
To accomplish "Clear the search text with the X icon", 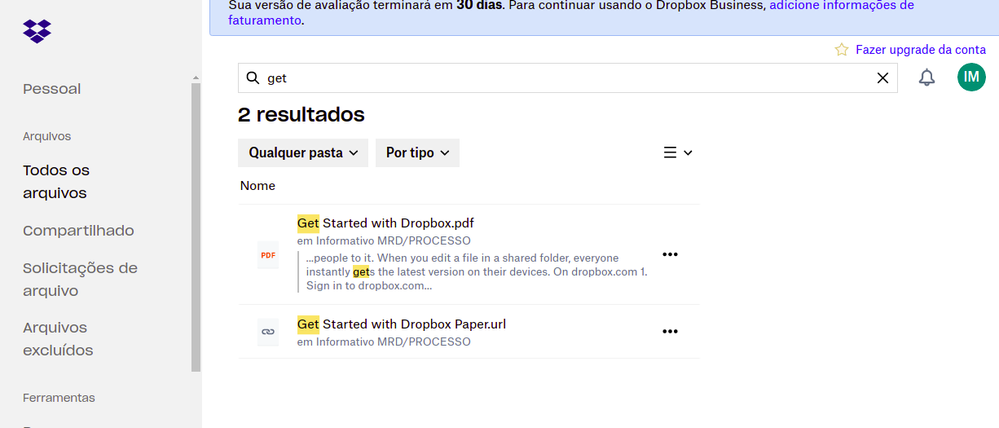I will click(x=882, y=78).
